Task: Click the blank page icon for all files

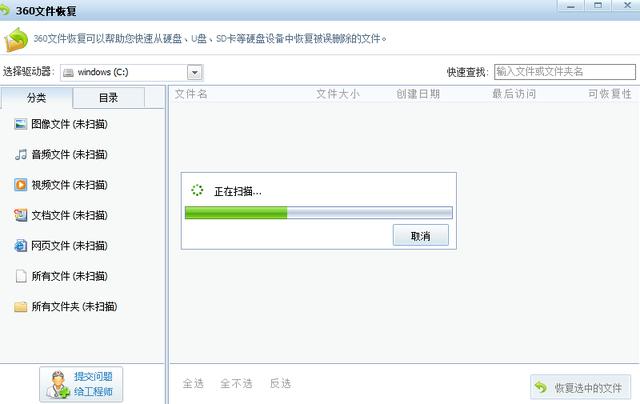Action: click(21, 276)
